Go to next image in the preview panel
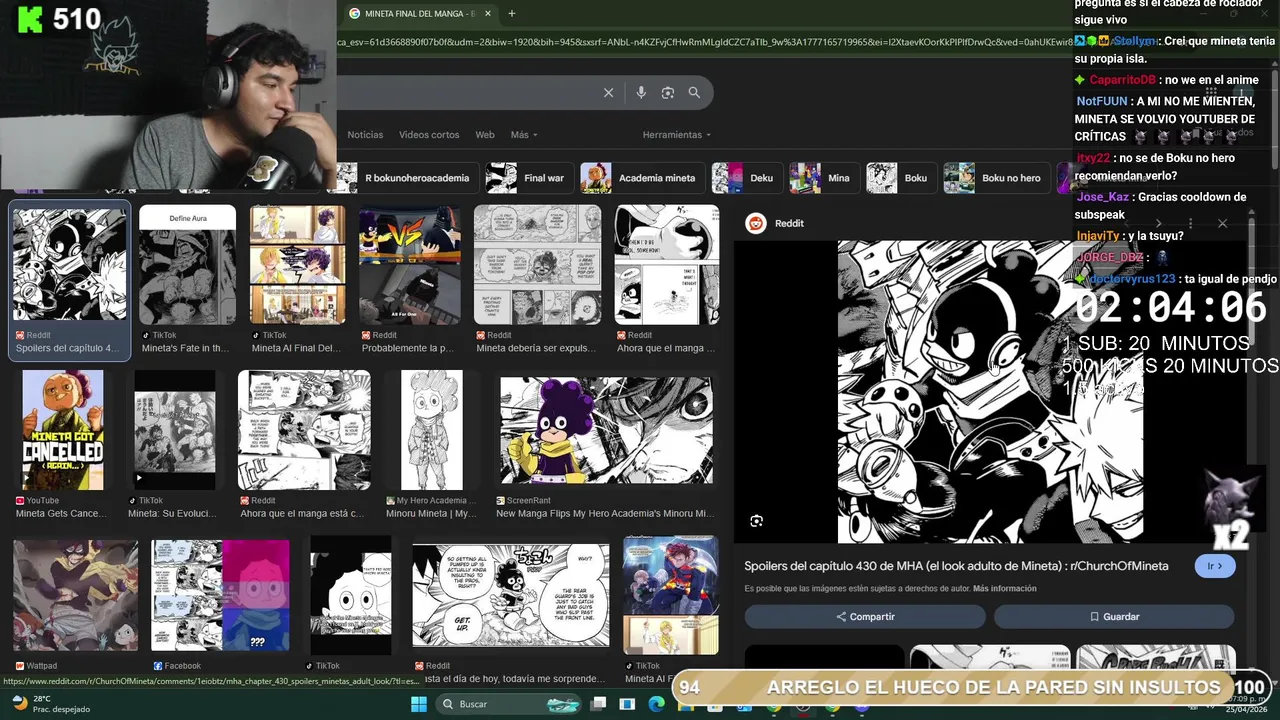Viewport: 1280px width, 720px height. click(x=1159, y=223)
